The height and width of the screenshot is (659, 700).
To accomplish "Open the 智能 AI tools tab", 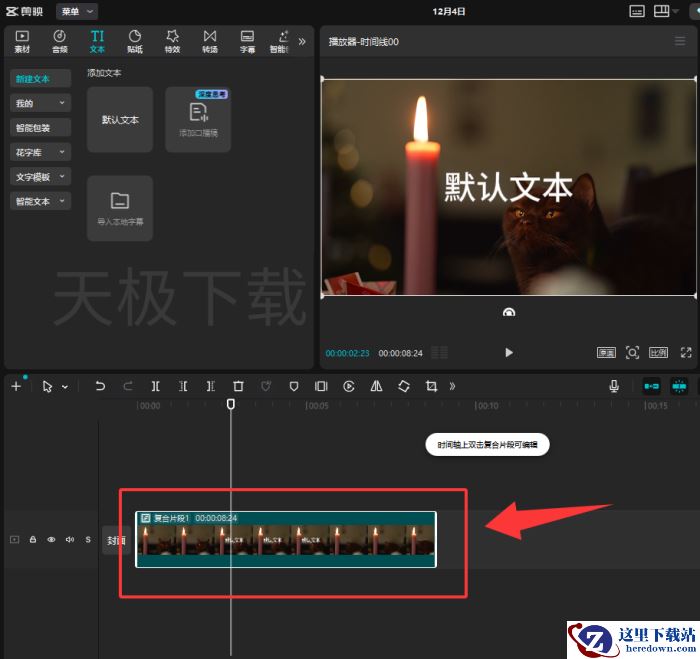I will click(x=280, y=42).
